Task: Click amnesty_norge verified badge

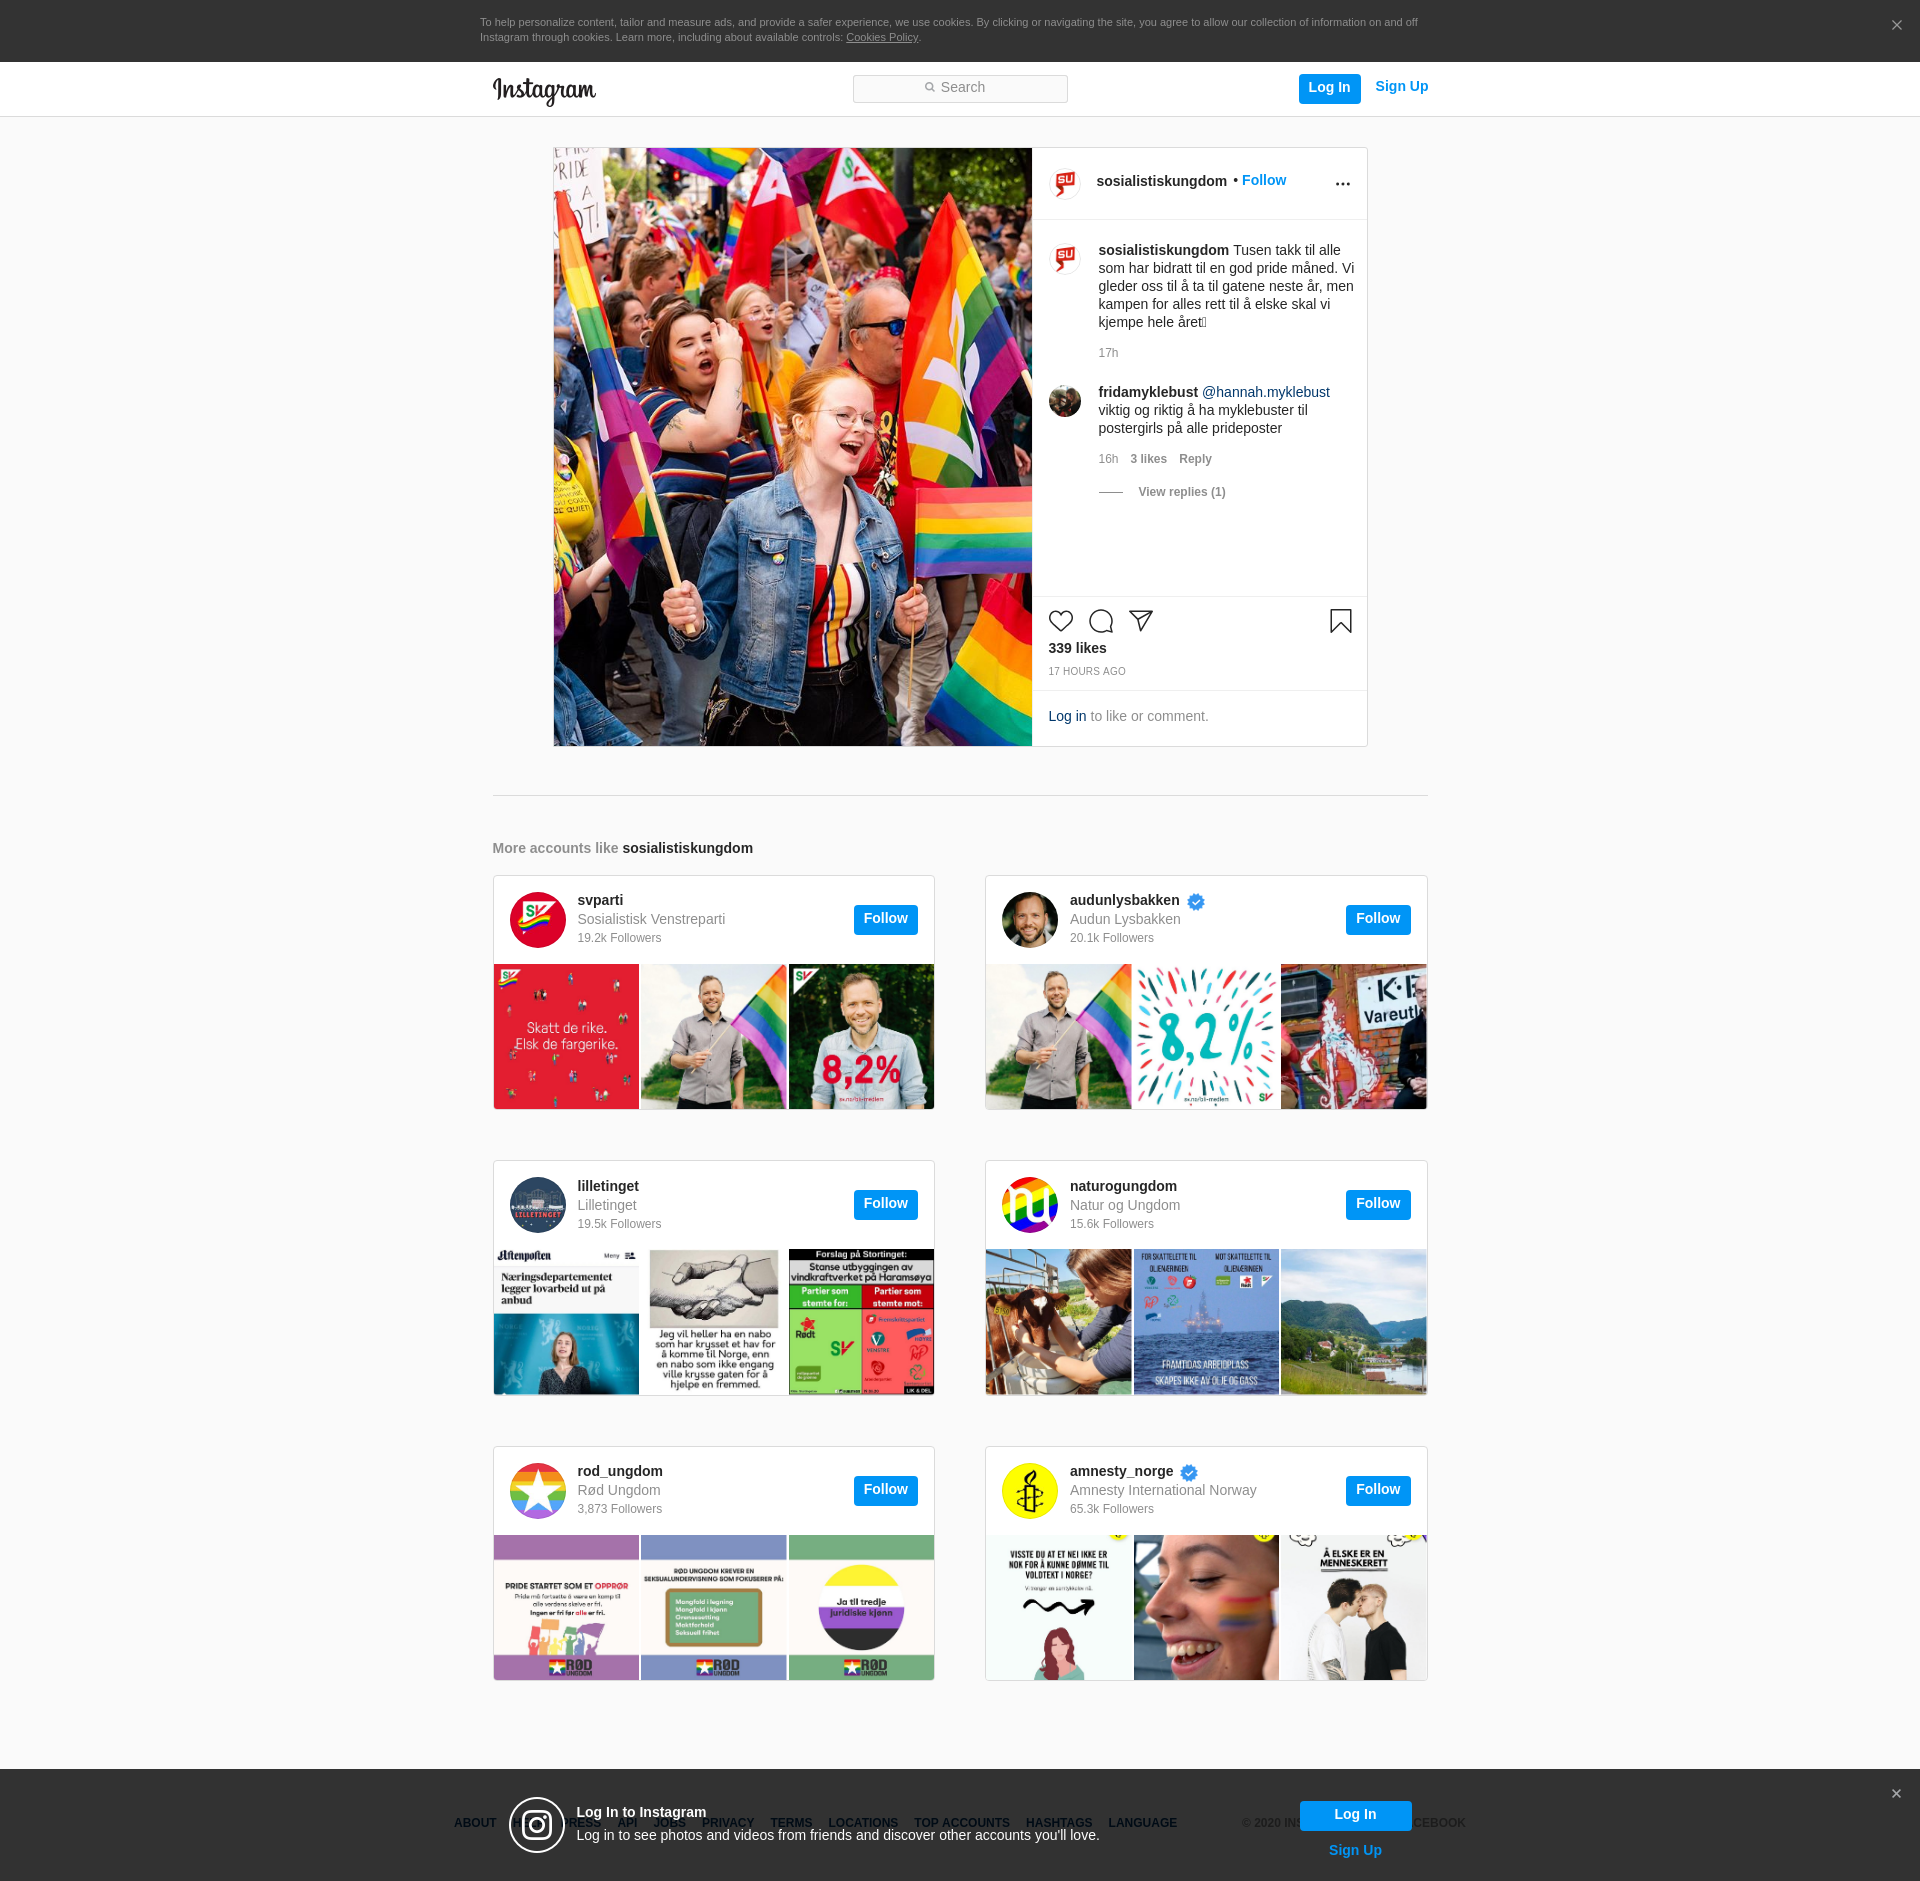Action: click(x=1189, y=1473)
